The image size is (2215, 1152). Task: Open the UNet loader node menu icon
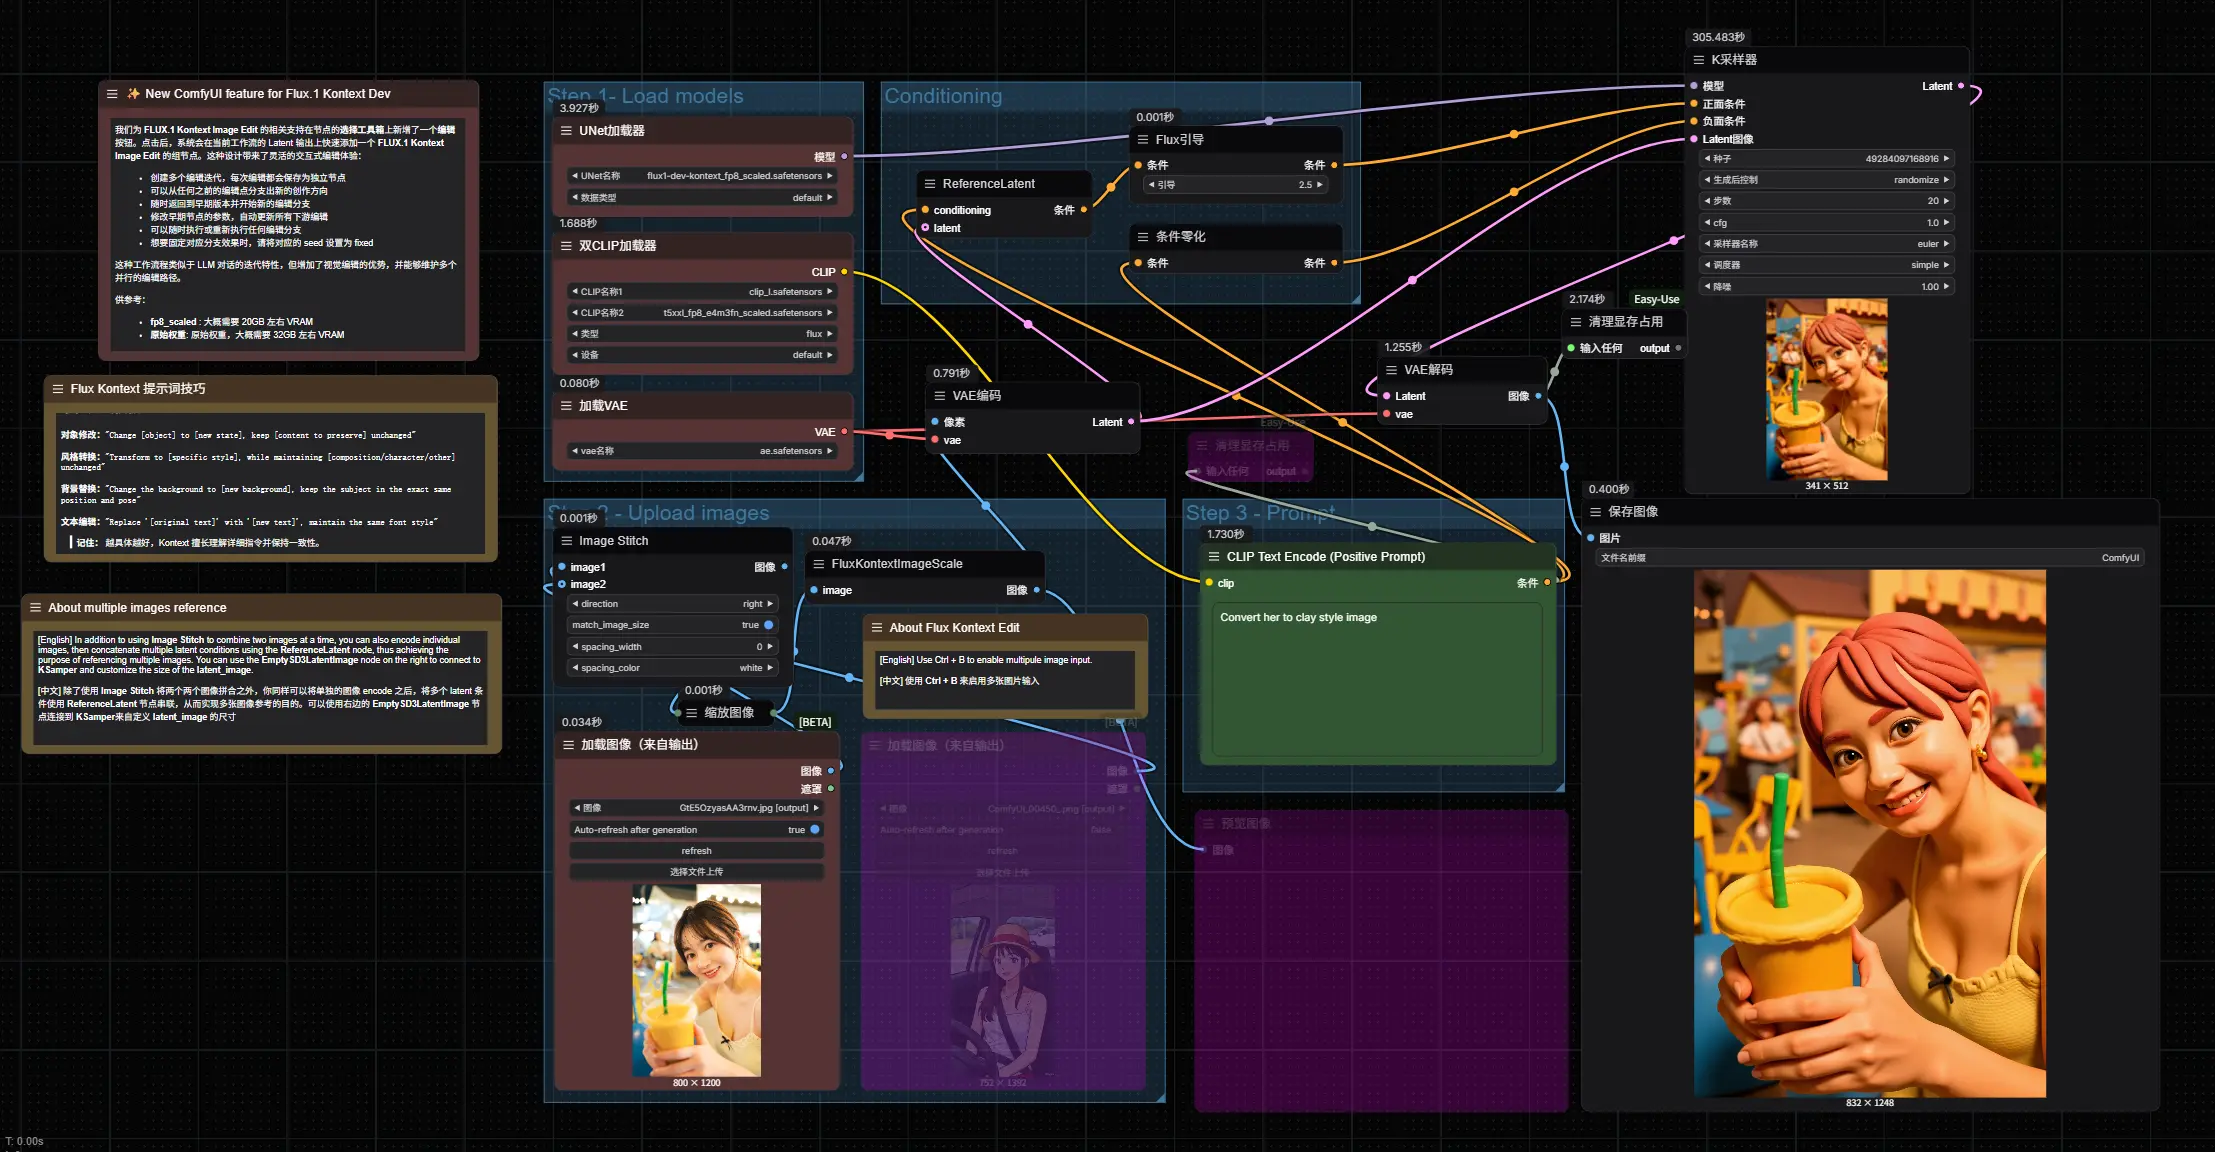566,131
